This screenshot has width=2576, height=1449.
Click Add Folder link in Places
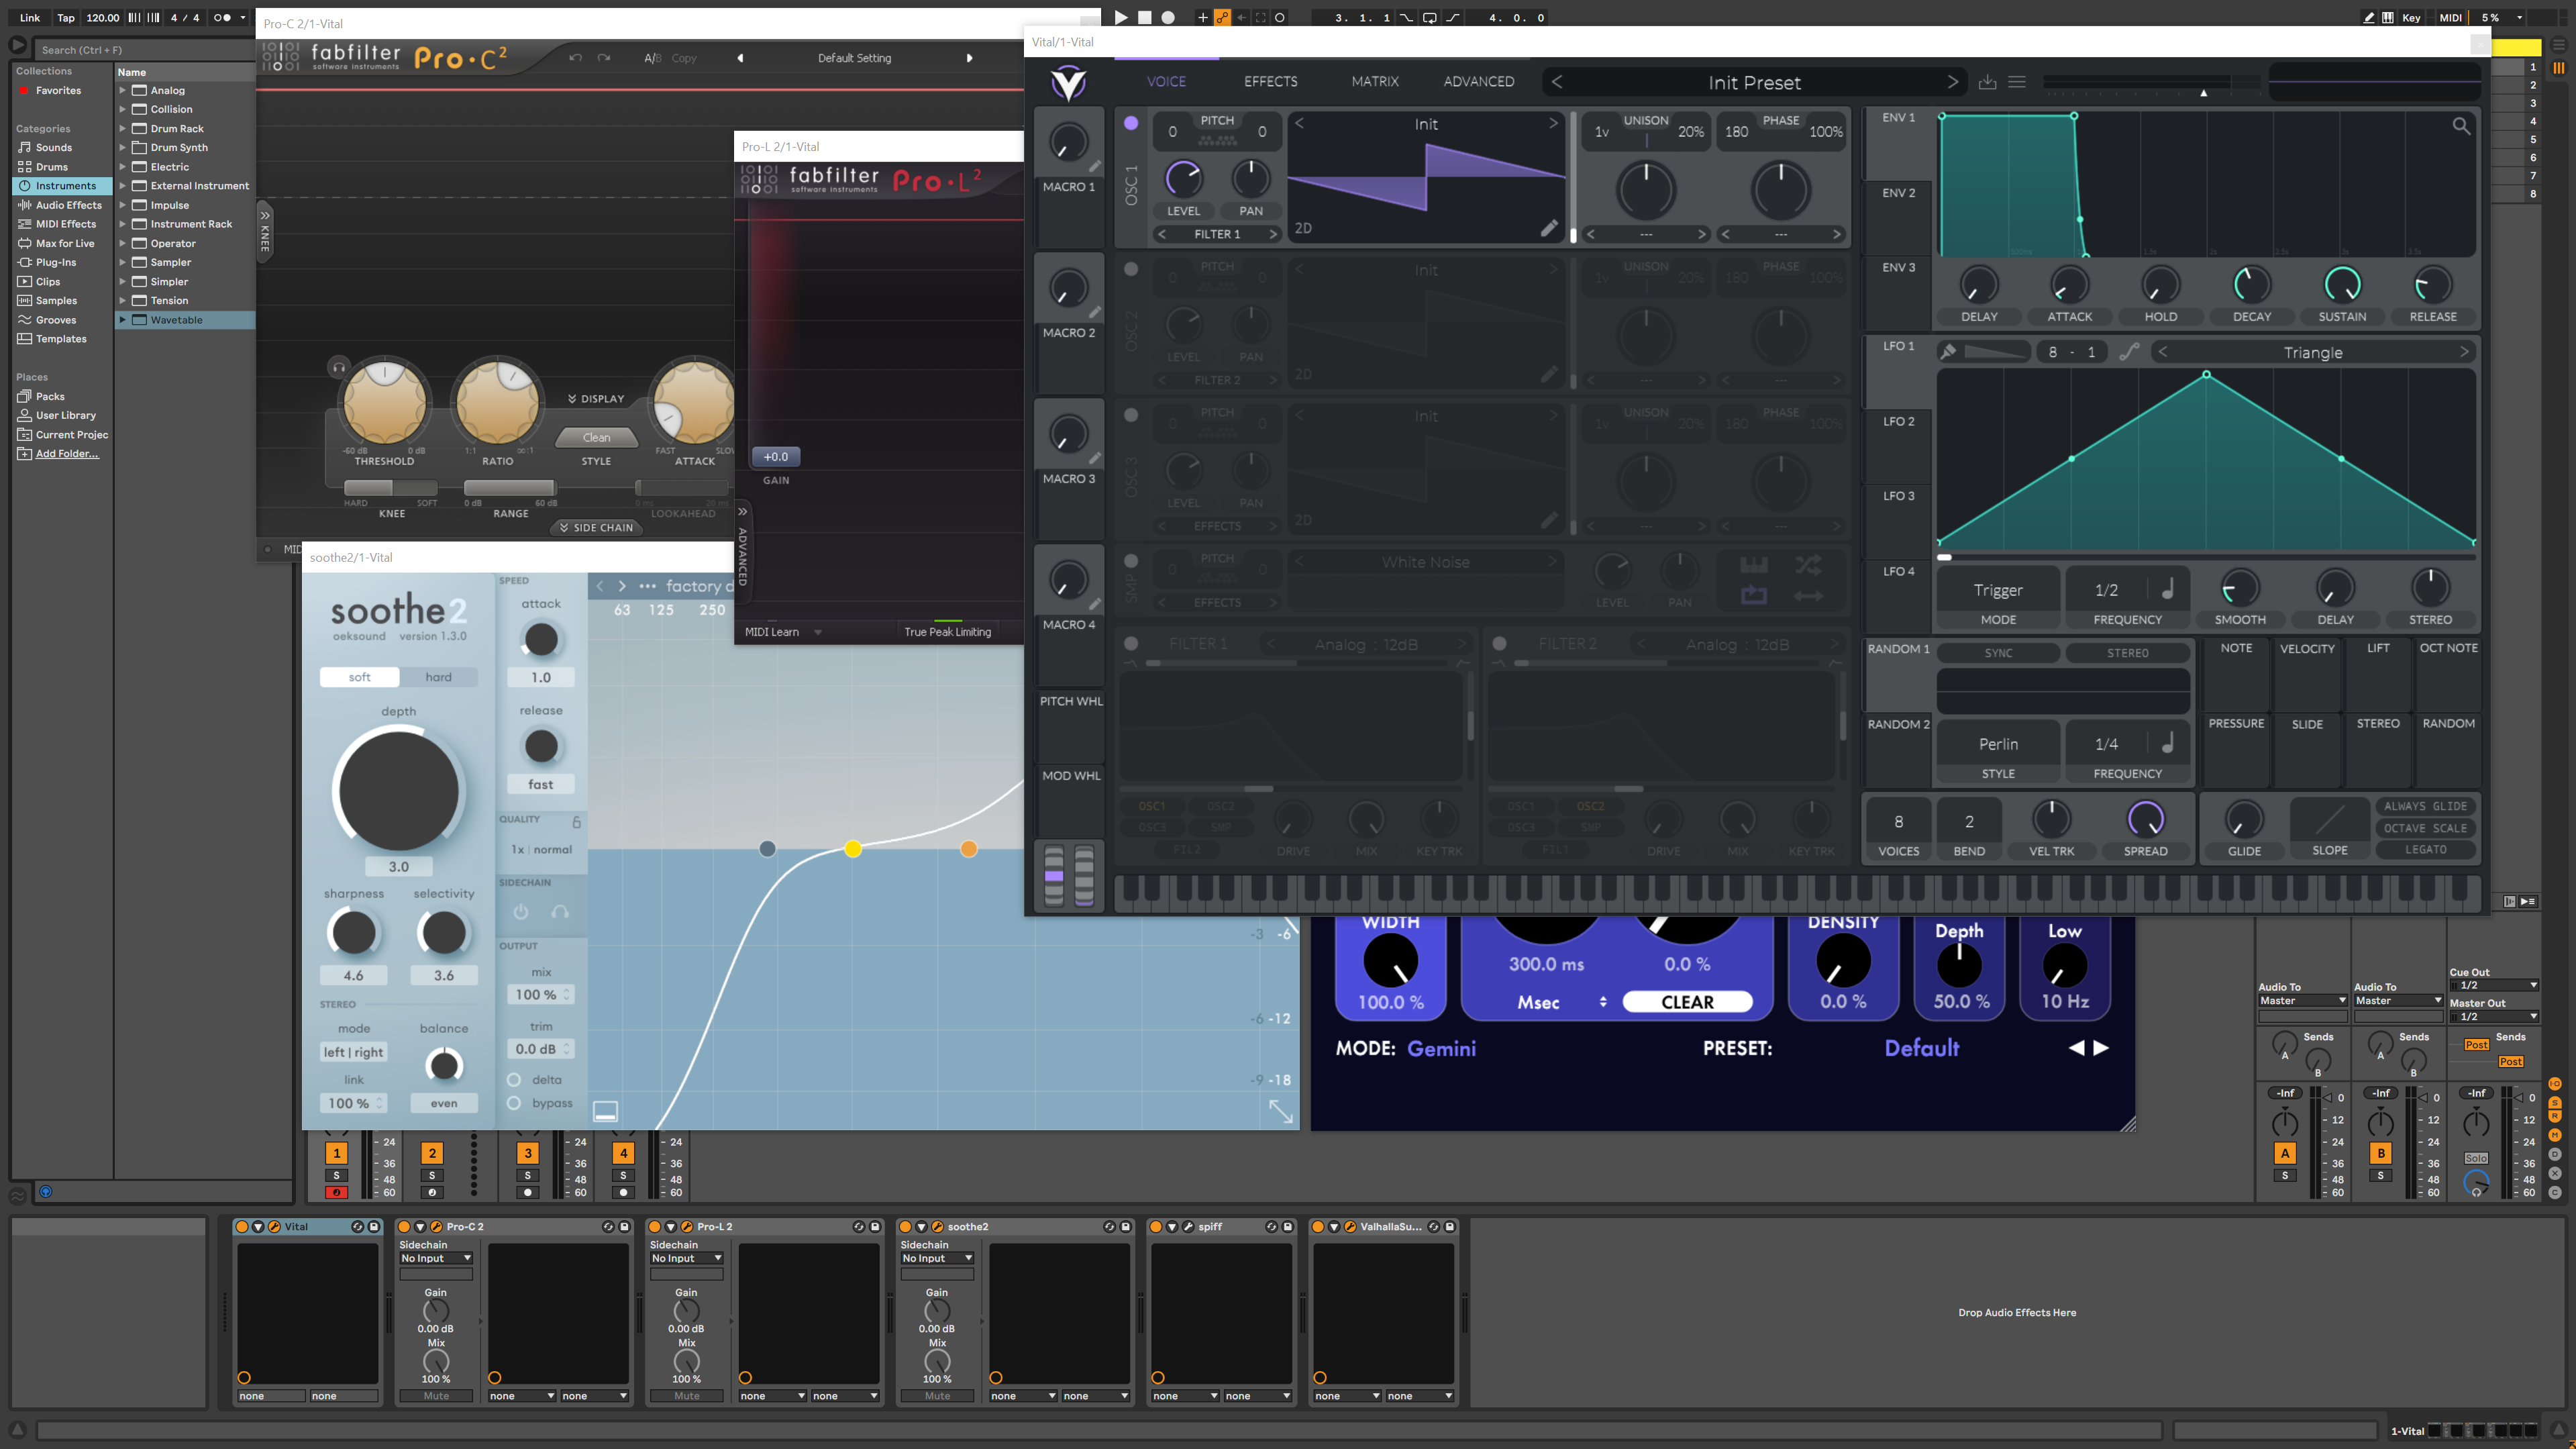point(67,454)
